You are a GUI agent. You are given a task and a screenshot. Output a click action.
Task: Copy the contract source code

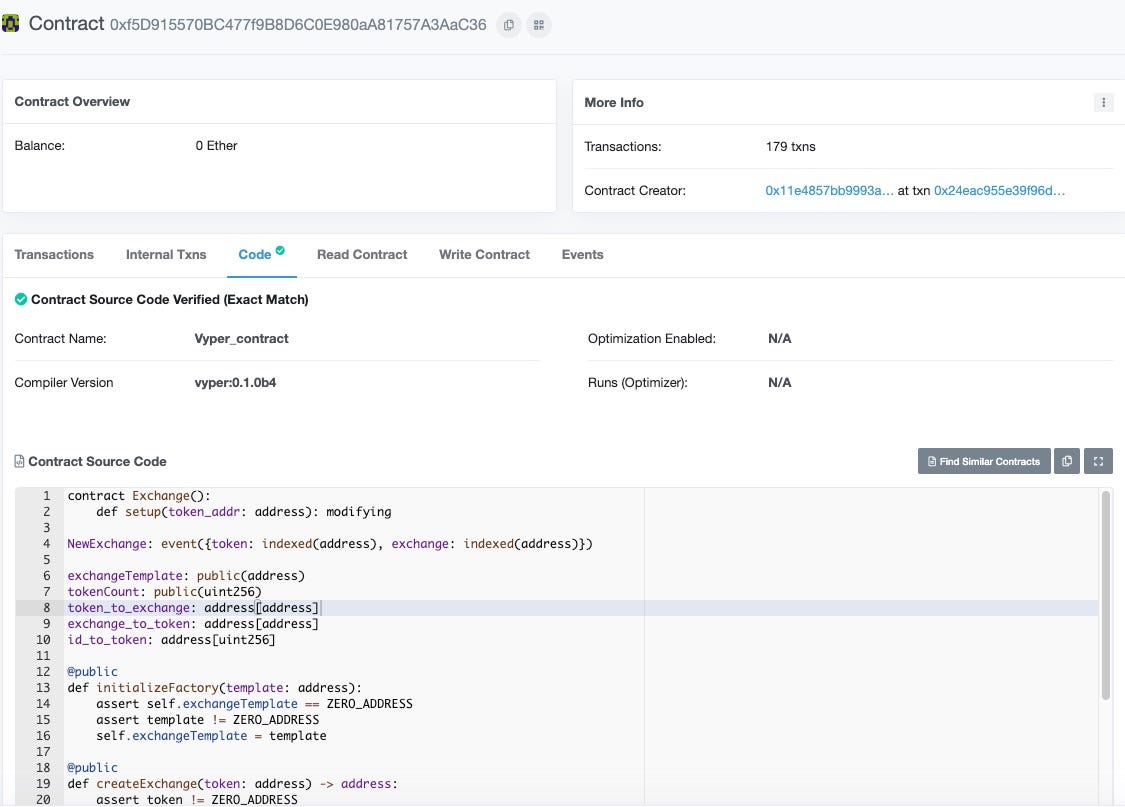click(1067, 461)
